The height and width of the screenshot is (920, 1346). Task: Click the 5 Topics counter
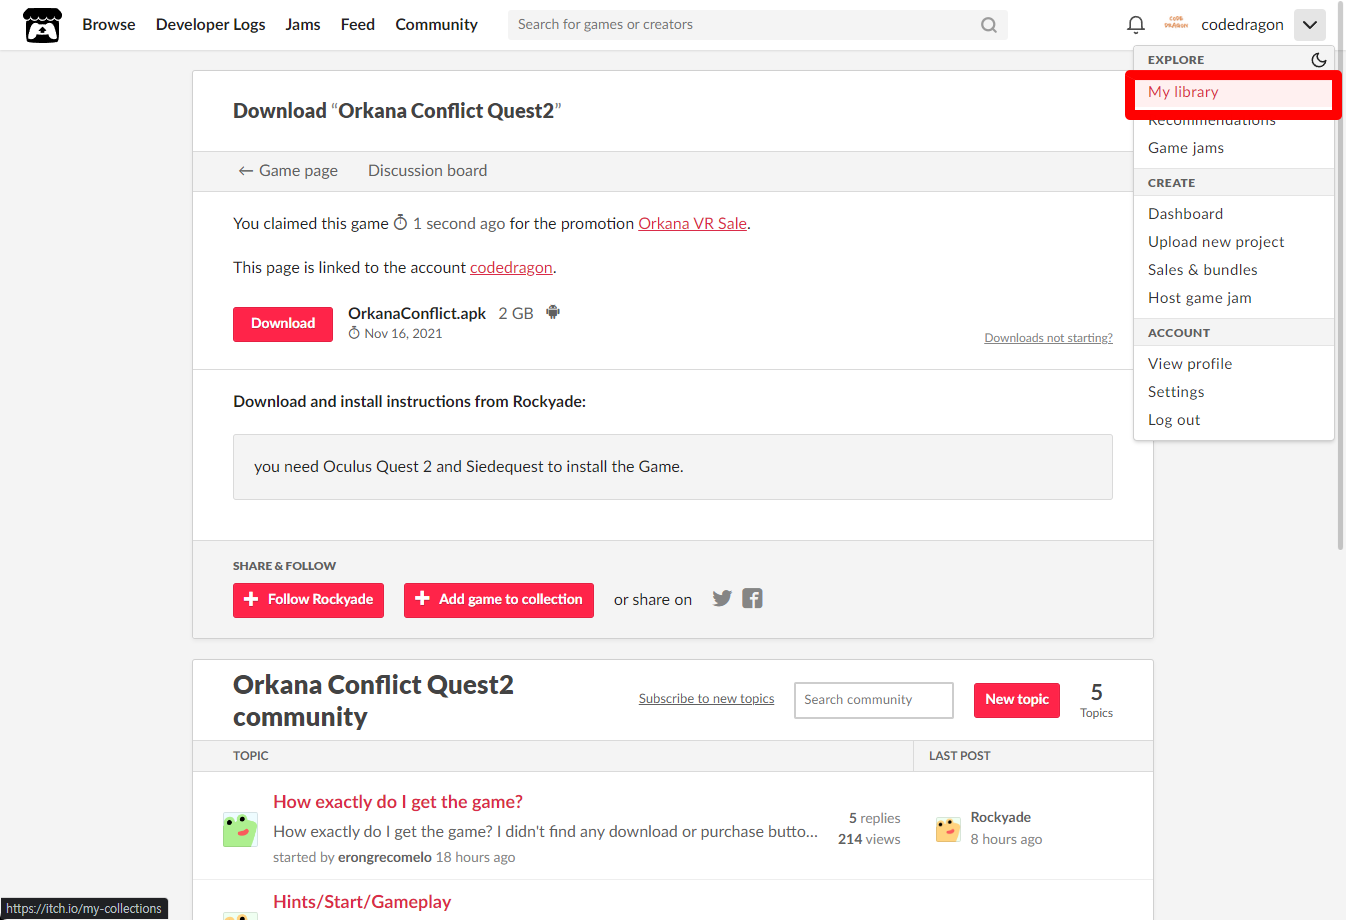click(1096, 700)
